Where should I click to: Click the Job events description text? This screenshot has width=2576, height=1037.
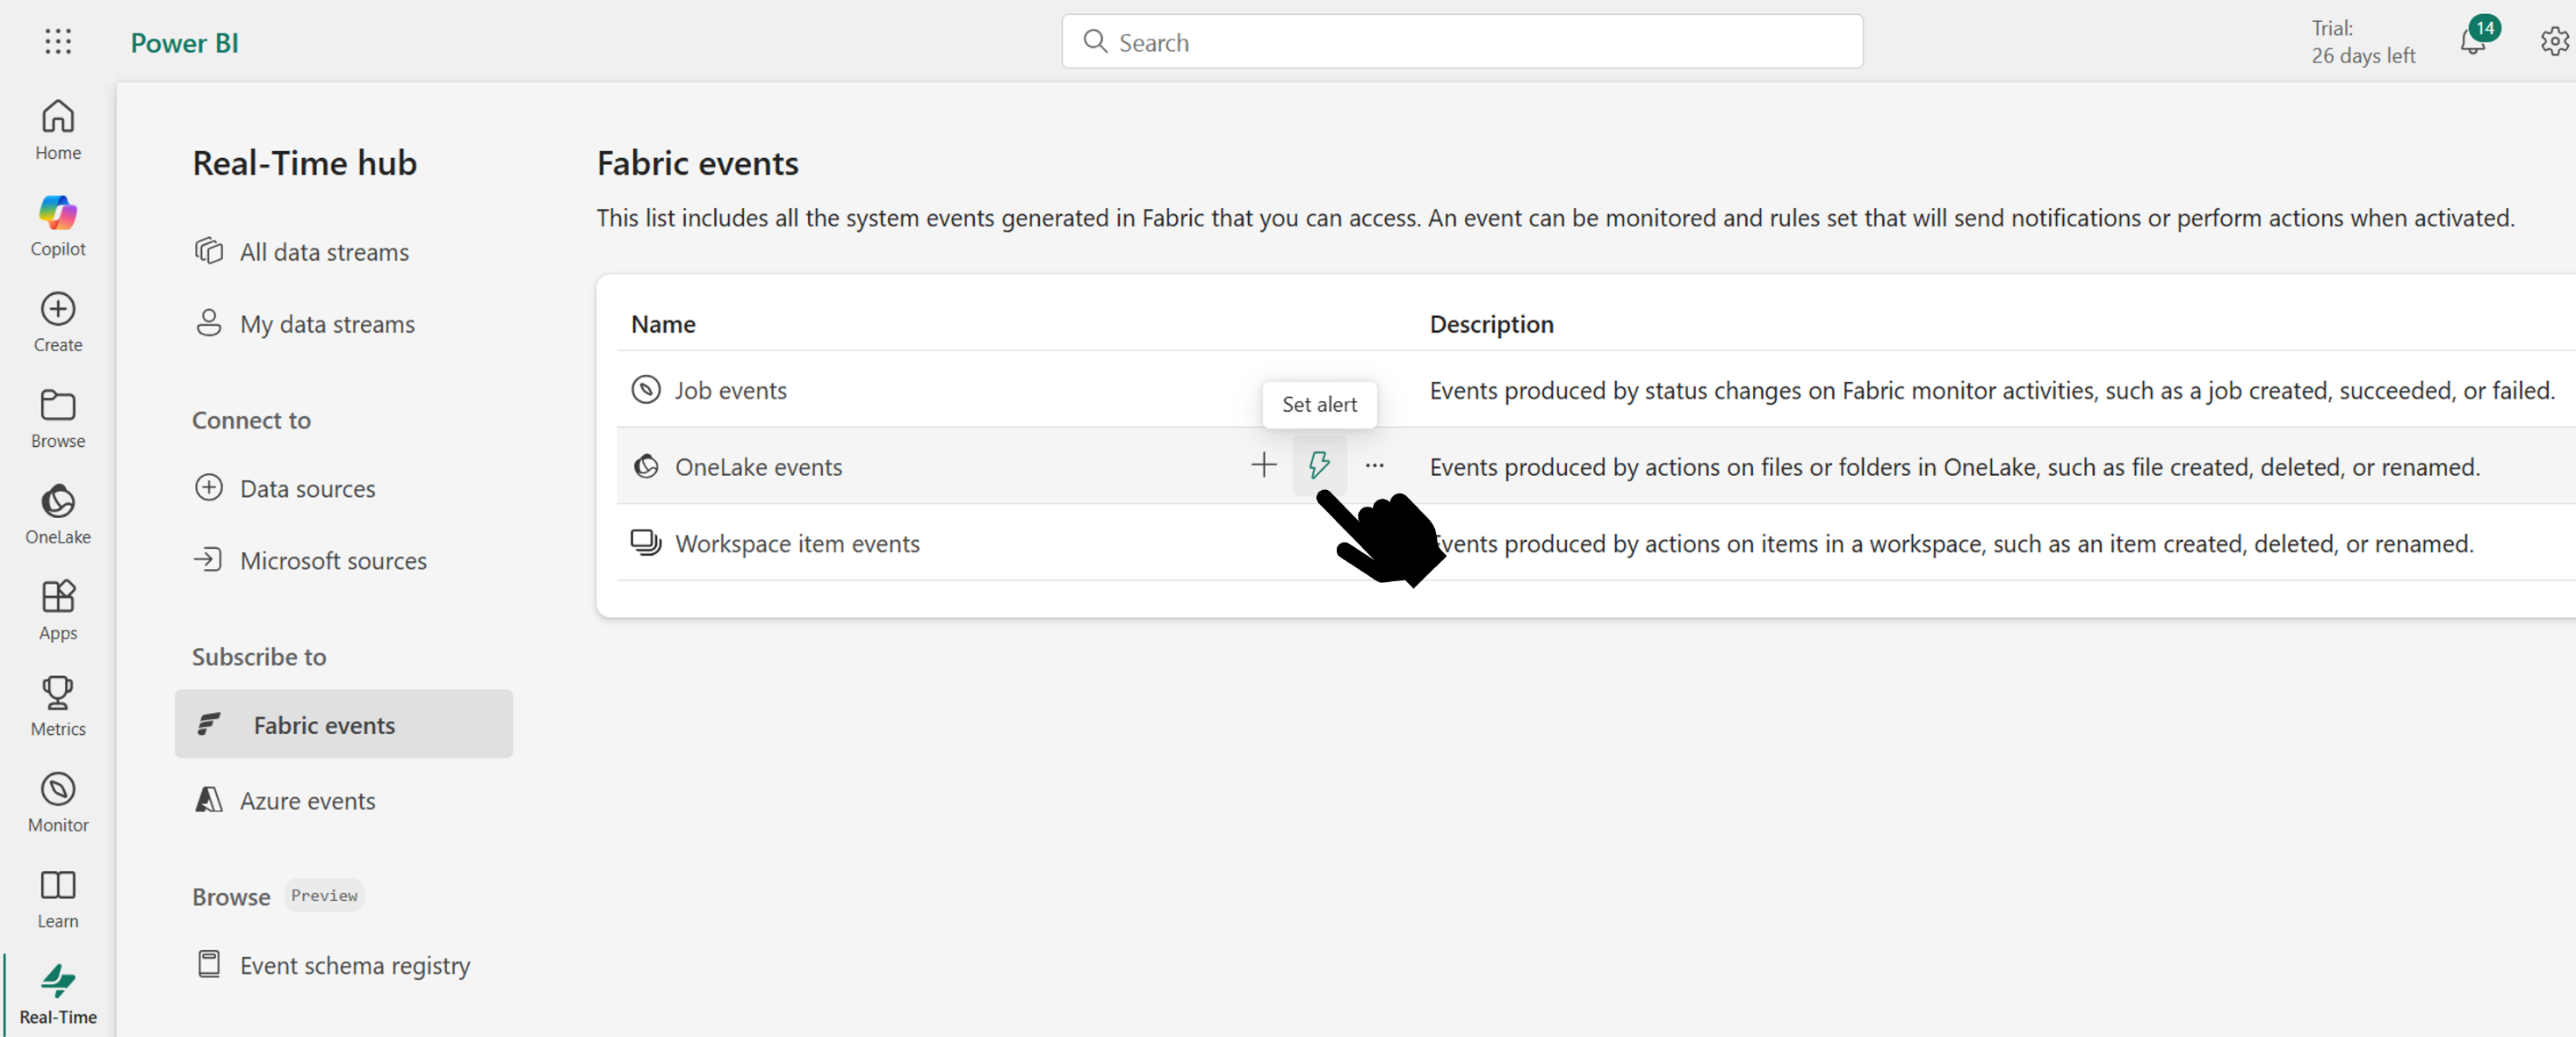coord(1991,390)
